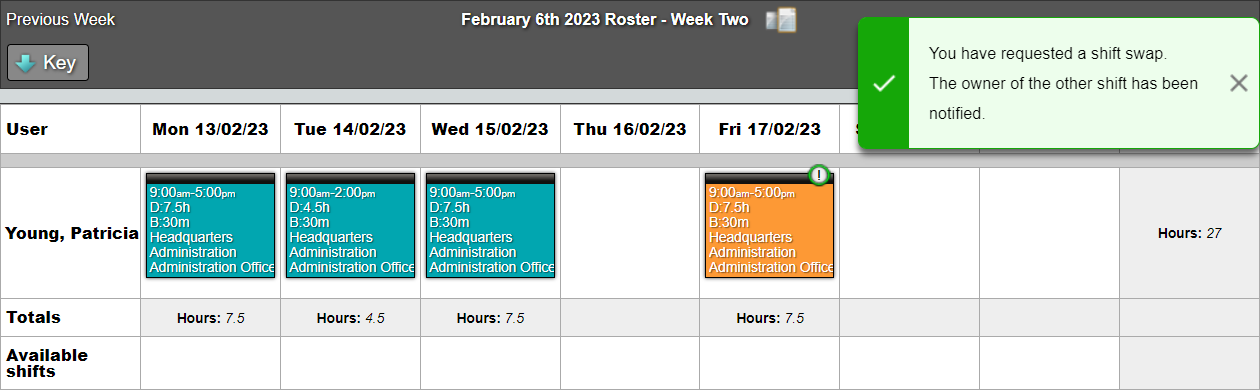1260x390 pixels.
Task: Select the orange Friday shift block
Action: pyautogui.click(x=769, y=225)
